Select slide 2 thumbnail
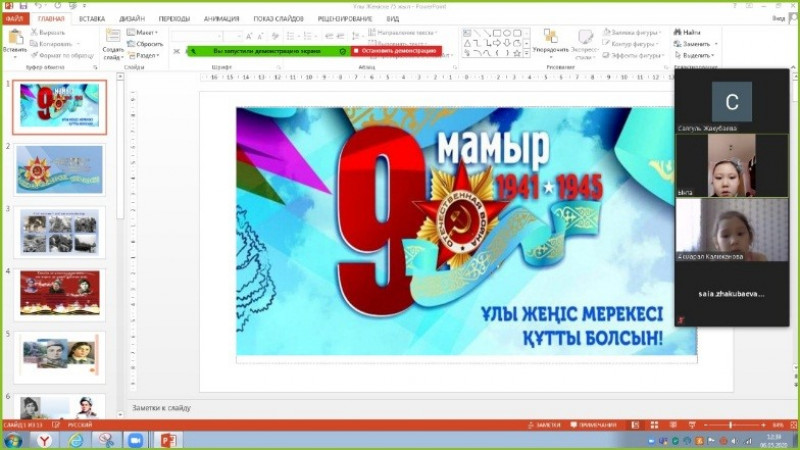This screenshot has width=800, height=450. (60, 169)
